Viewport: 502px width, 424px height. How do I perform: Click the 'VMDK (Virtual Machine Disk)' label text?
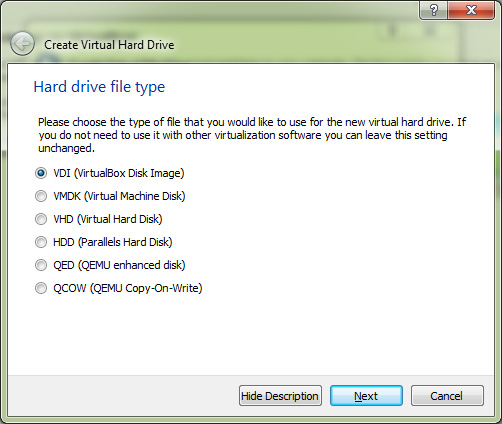point(119,196)
